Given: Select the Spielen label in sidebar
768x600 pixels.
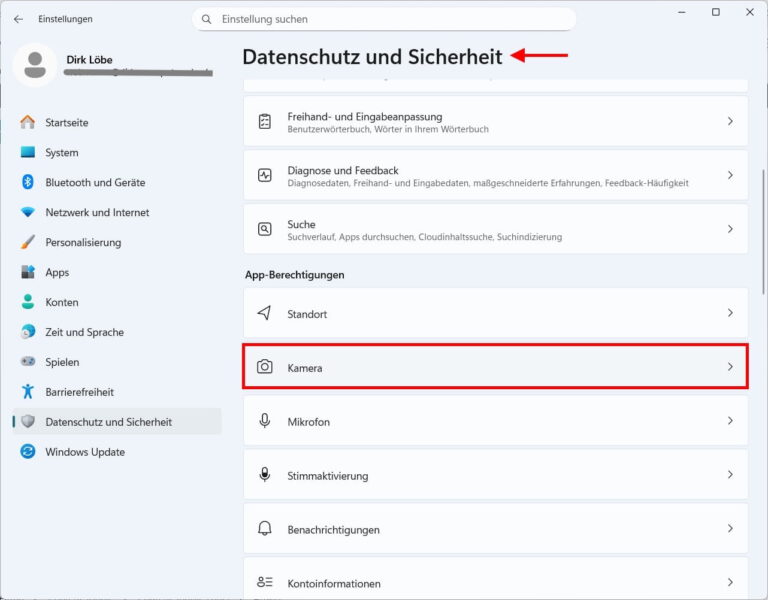Looking at the screenshot, I should tap(62, 362).
